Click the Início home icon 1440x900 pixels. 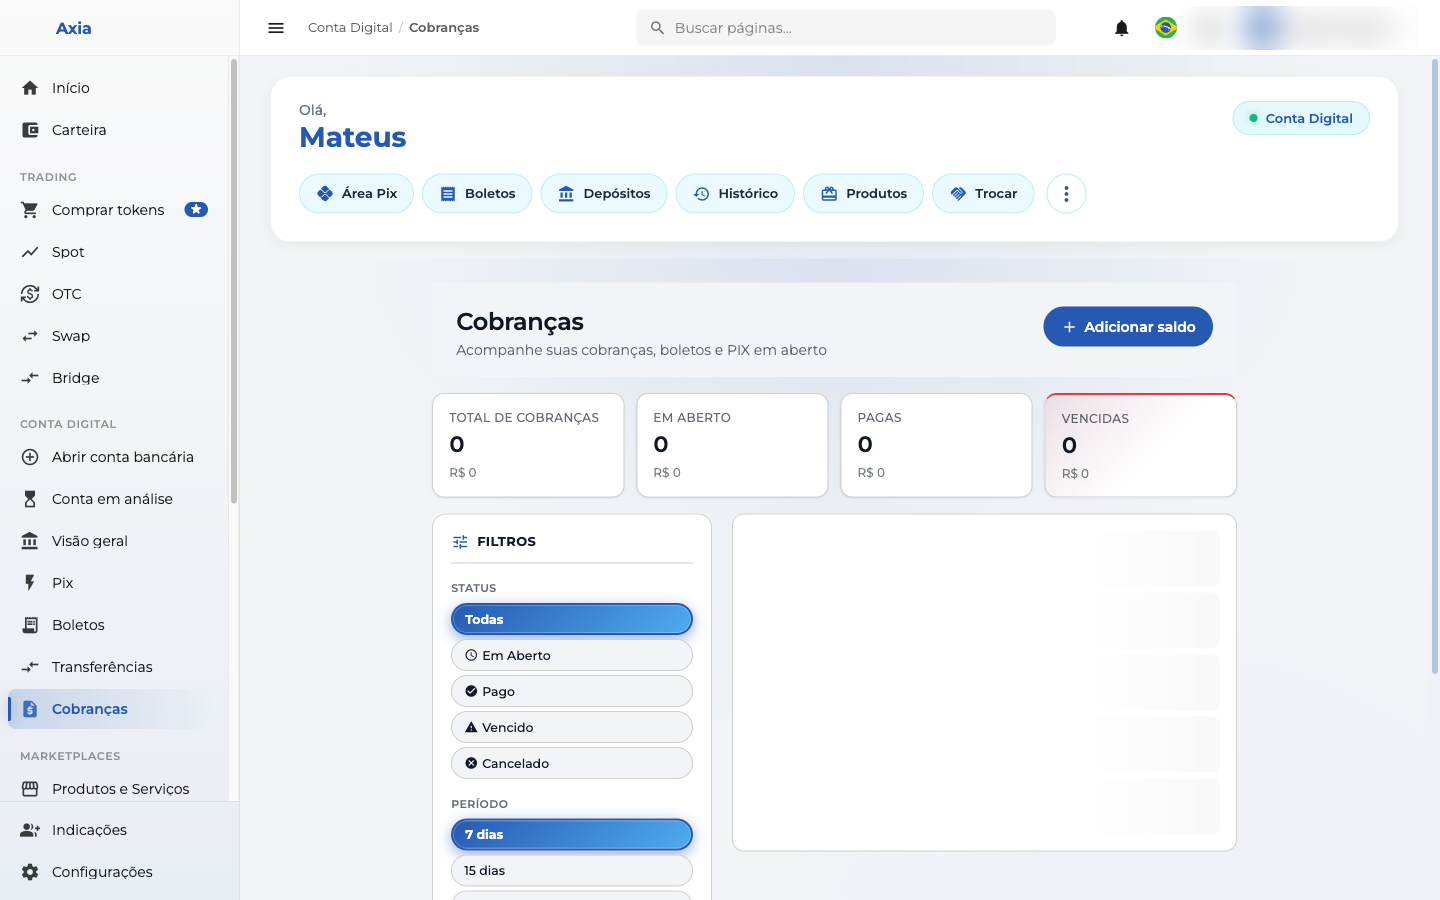[30, 88]
